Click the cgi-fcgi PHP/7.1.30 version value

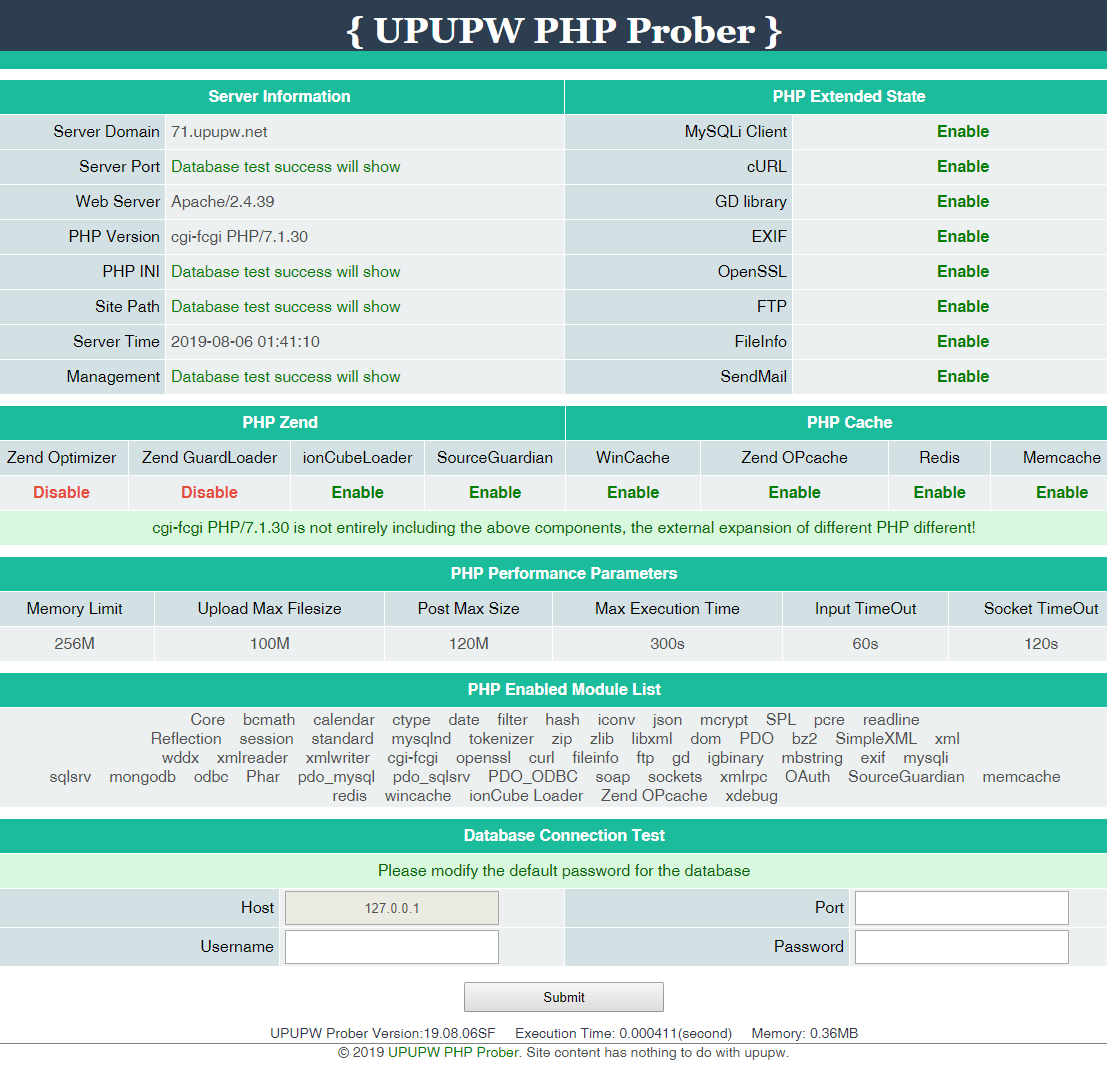tap(239, 237)
